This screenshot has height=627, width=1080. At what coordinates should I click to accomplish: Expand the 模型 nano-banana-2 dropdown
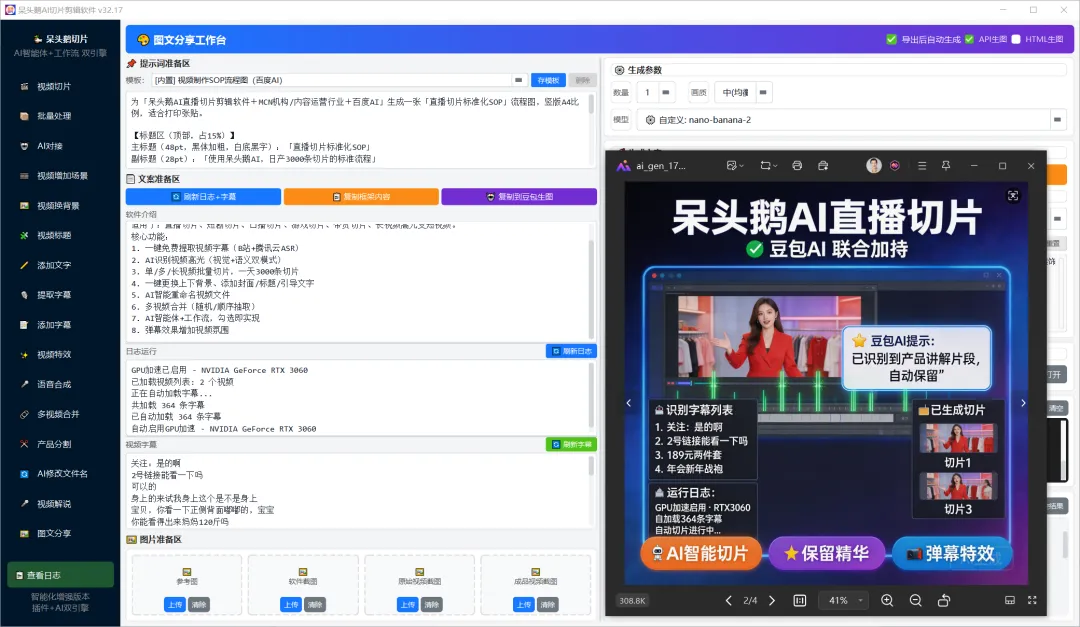pos(1057,120)
